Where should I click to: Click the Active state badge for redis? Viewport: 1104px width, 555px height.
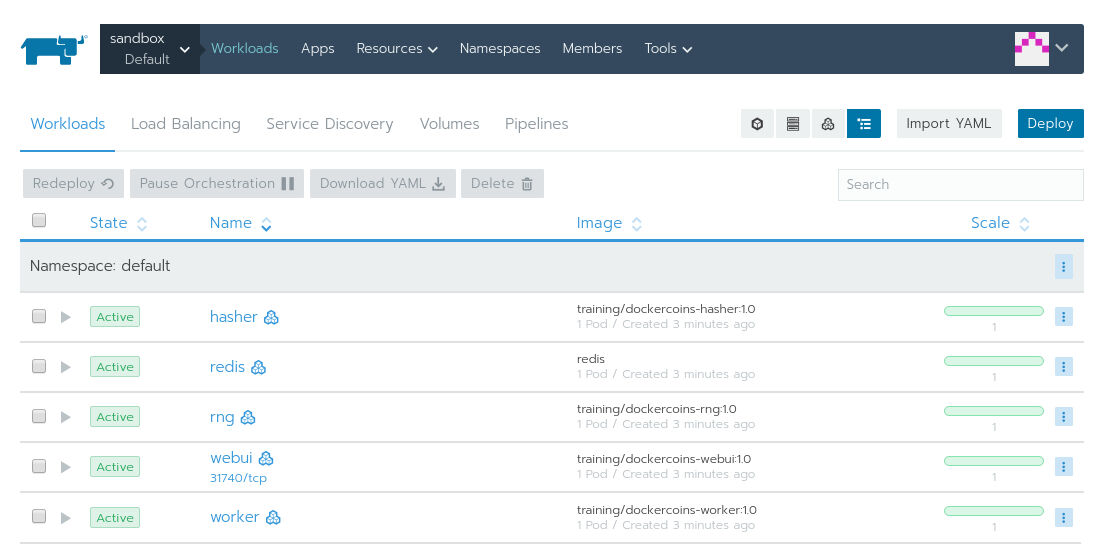tap(115, 367)
